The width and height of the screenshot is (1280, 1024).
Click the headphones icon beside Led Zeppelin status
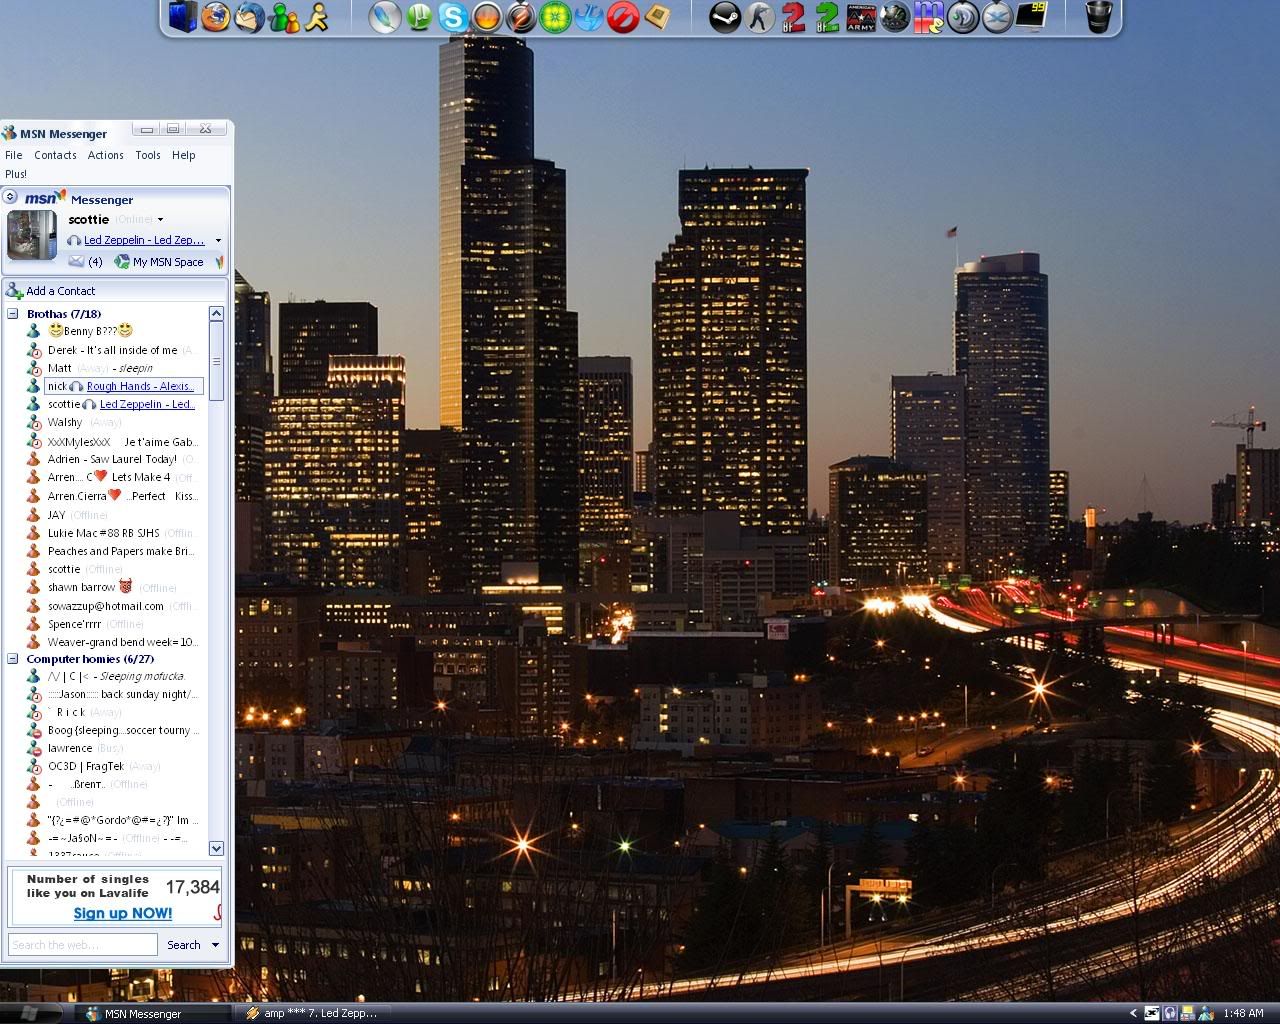74,240
